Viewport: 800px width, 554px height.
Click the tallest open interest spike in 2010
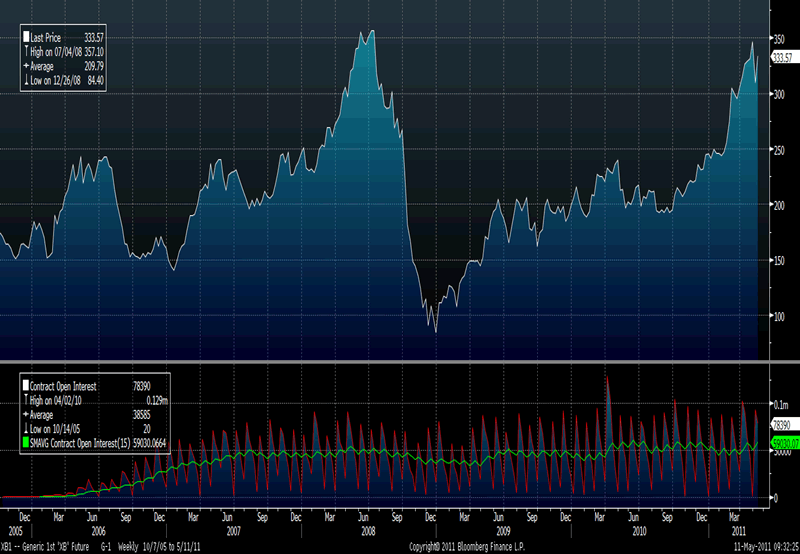(607, 378)
